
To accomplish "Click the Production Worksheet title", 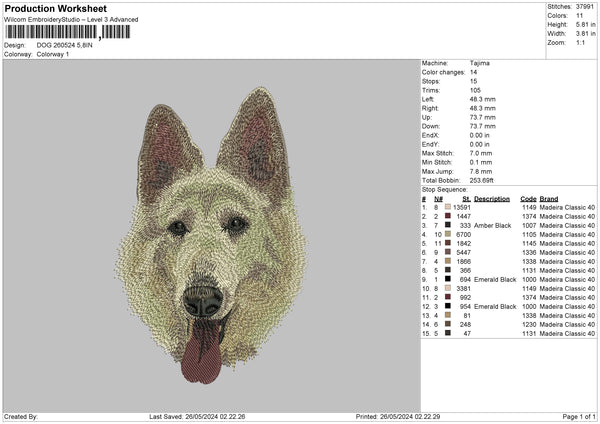I will click(x=55, y=9).
